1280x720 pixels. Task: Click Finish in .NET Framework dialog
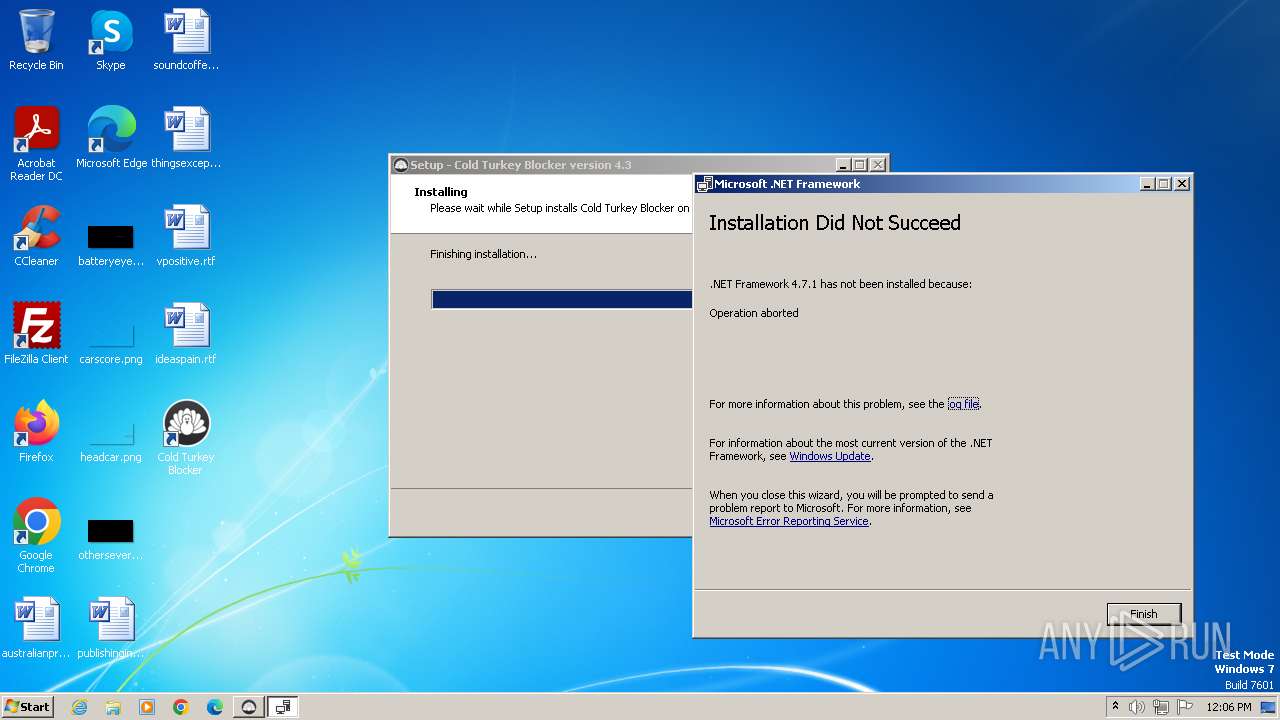pyautogui.click(x=1143, y=614)
